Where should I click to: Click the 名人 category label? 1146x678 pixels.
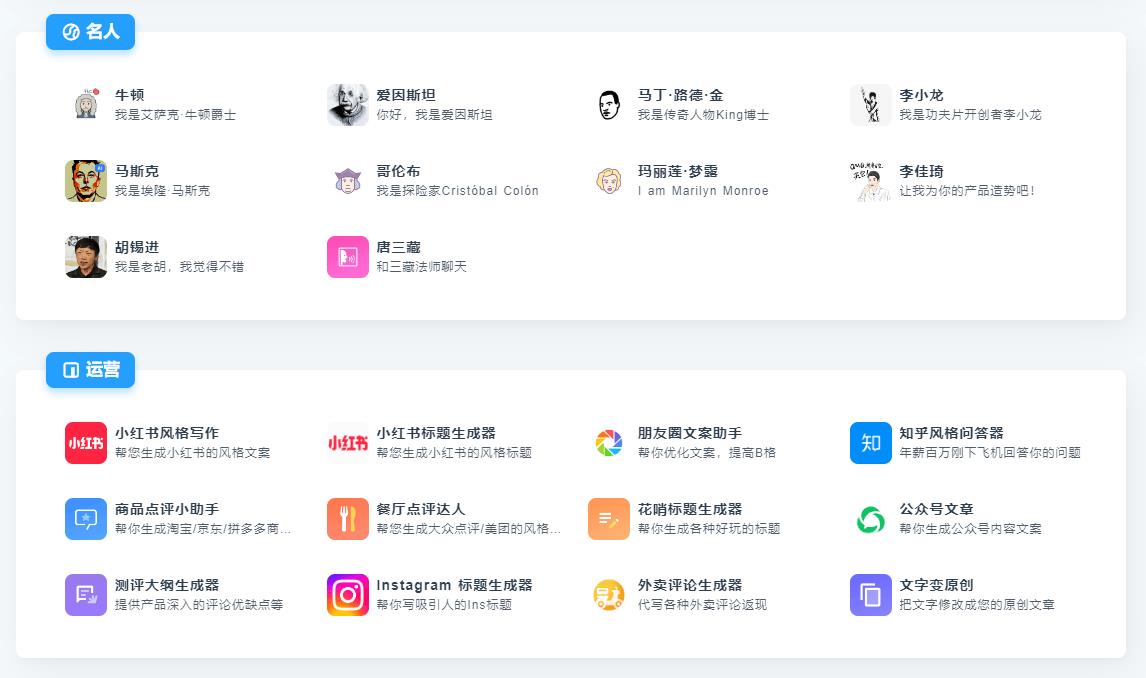click(x=91, y=31)
